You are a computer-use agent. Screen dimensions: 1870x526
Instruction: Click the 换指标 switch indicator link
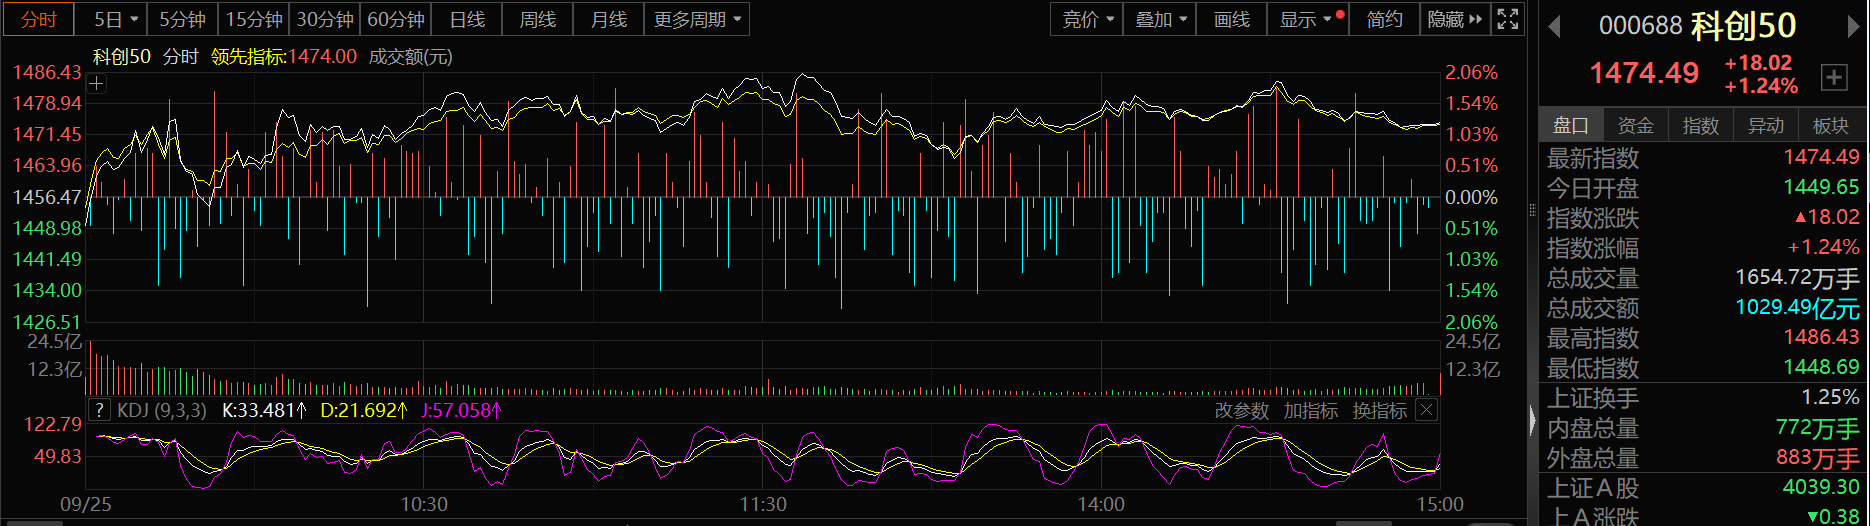click(x=1379, y=410)
